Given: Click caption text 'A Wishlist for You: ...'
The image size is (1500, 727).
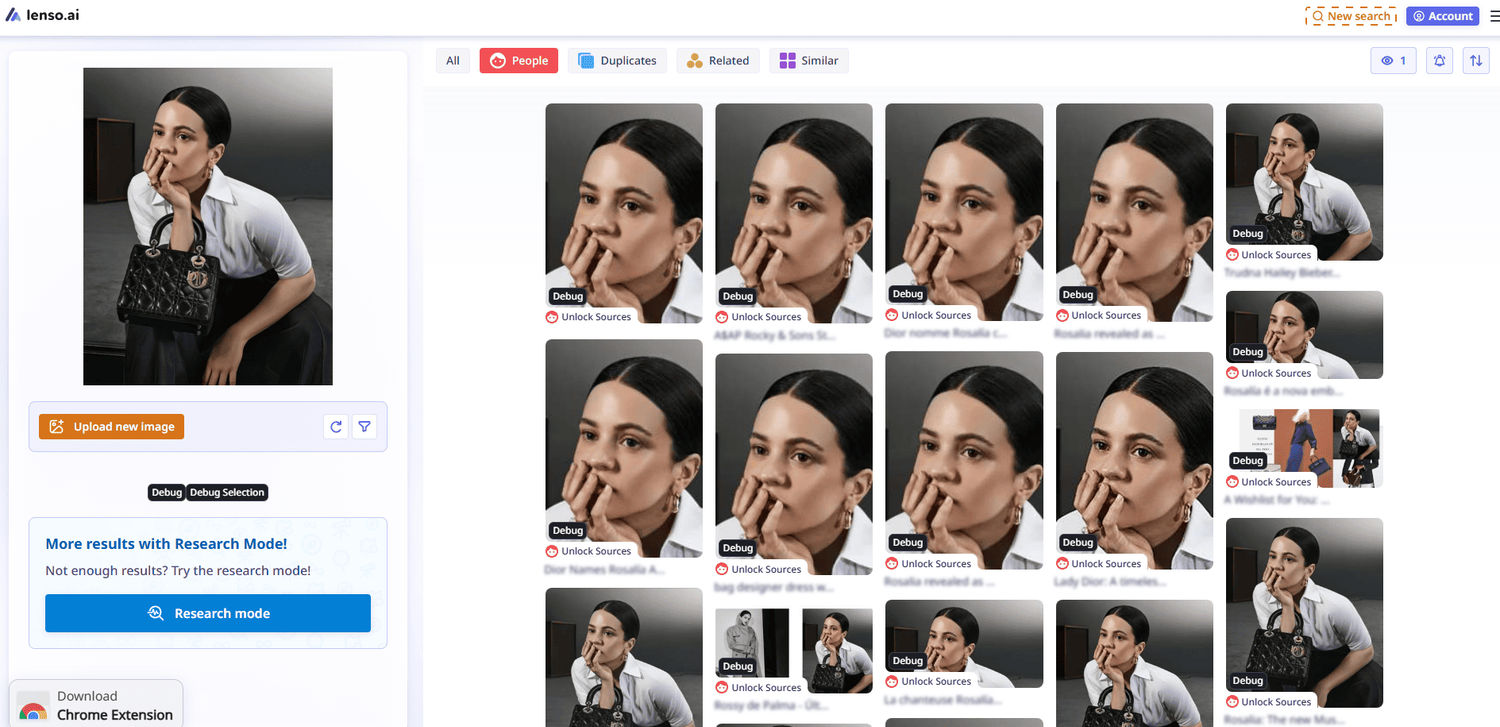Looking at the screenshot, I should tap(1278, 500).
